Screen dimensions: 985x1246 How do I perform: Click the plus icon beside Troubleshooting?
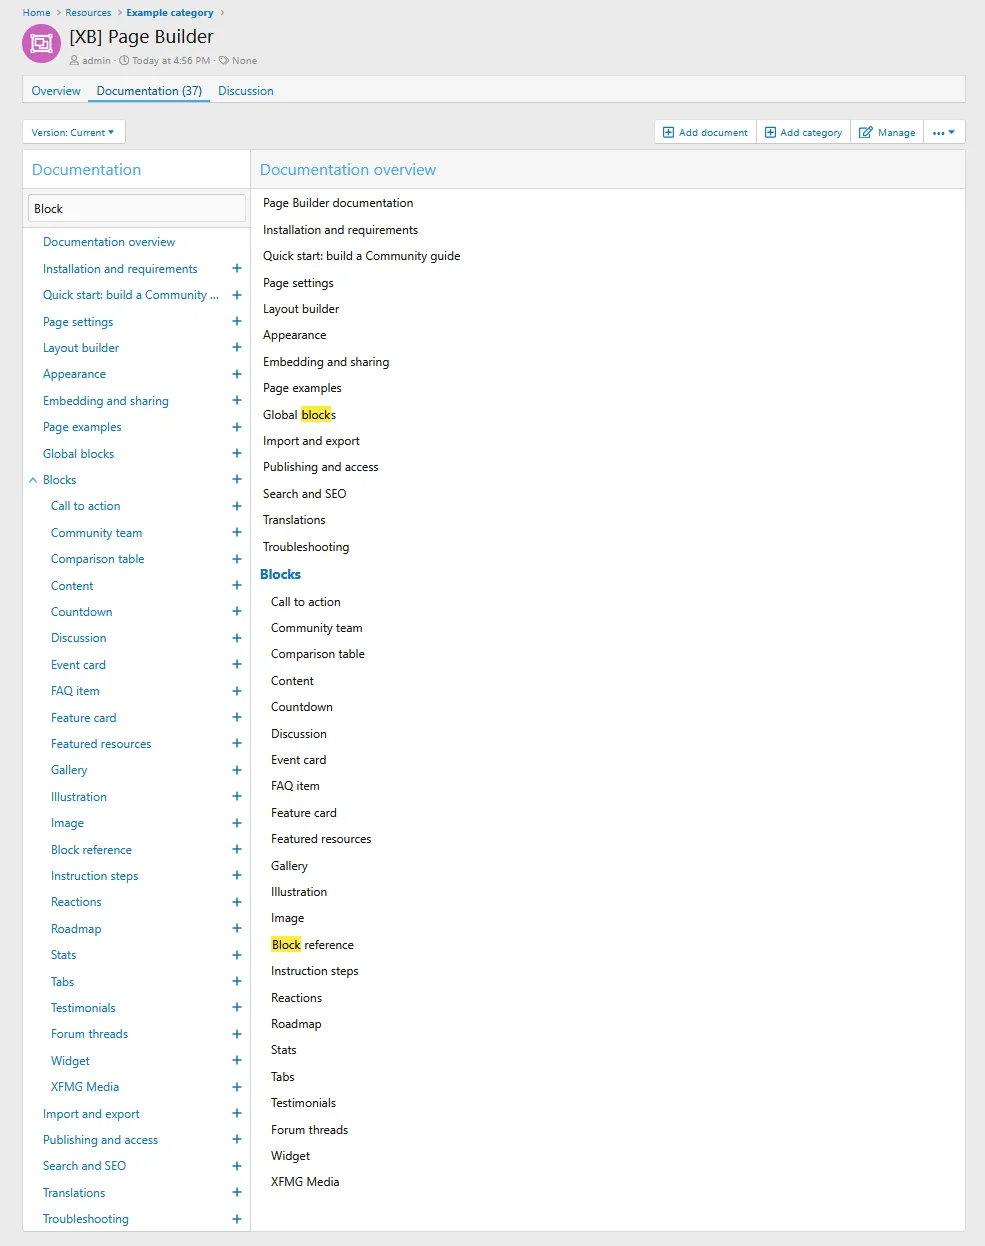click(x=237, y=1219)
